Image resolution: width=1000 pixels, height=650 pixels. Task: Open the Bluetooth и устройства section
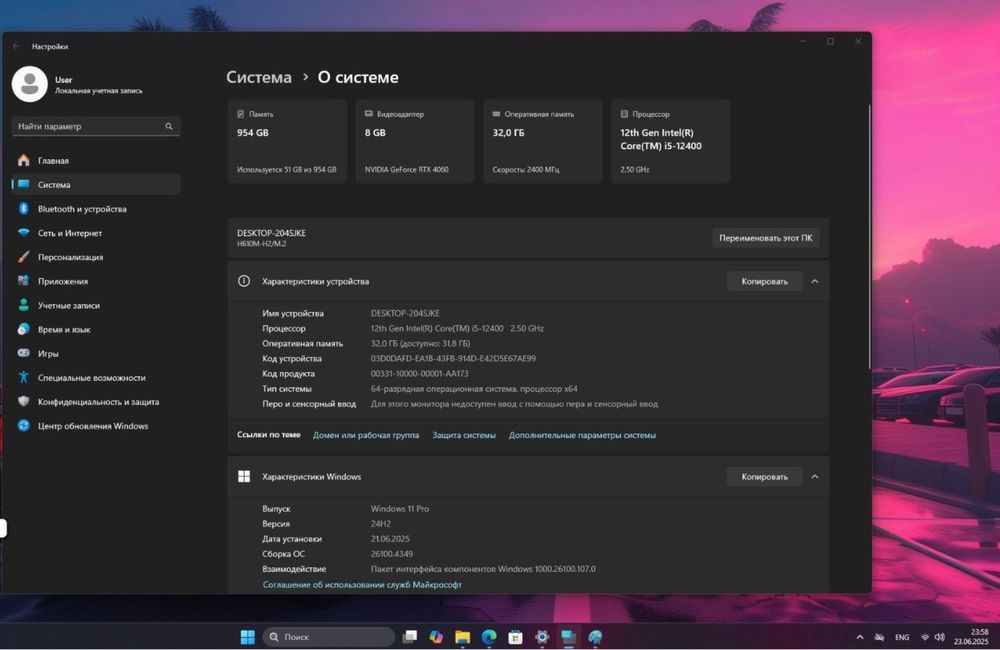(x=82, y=209)
